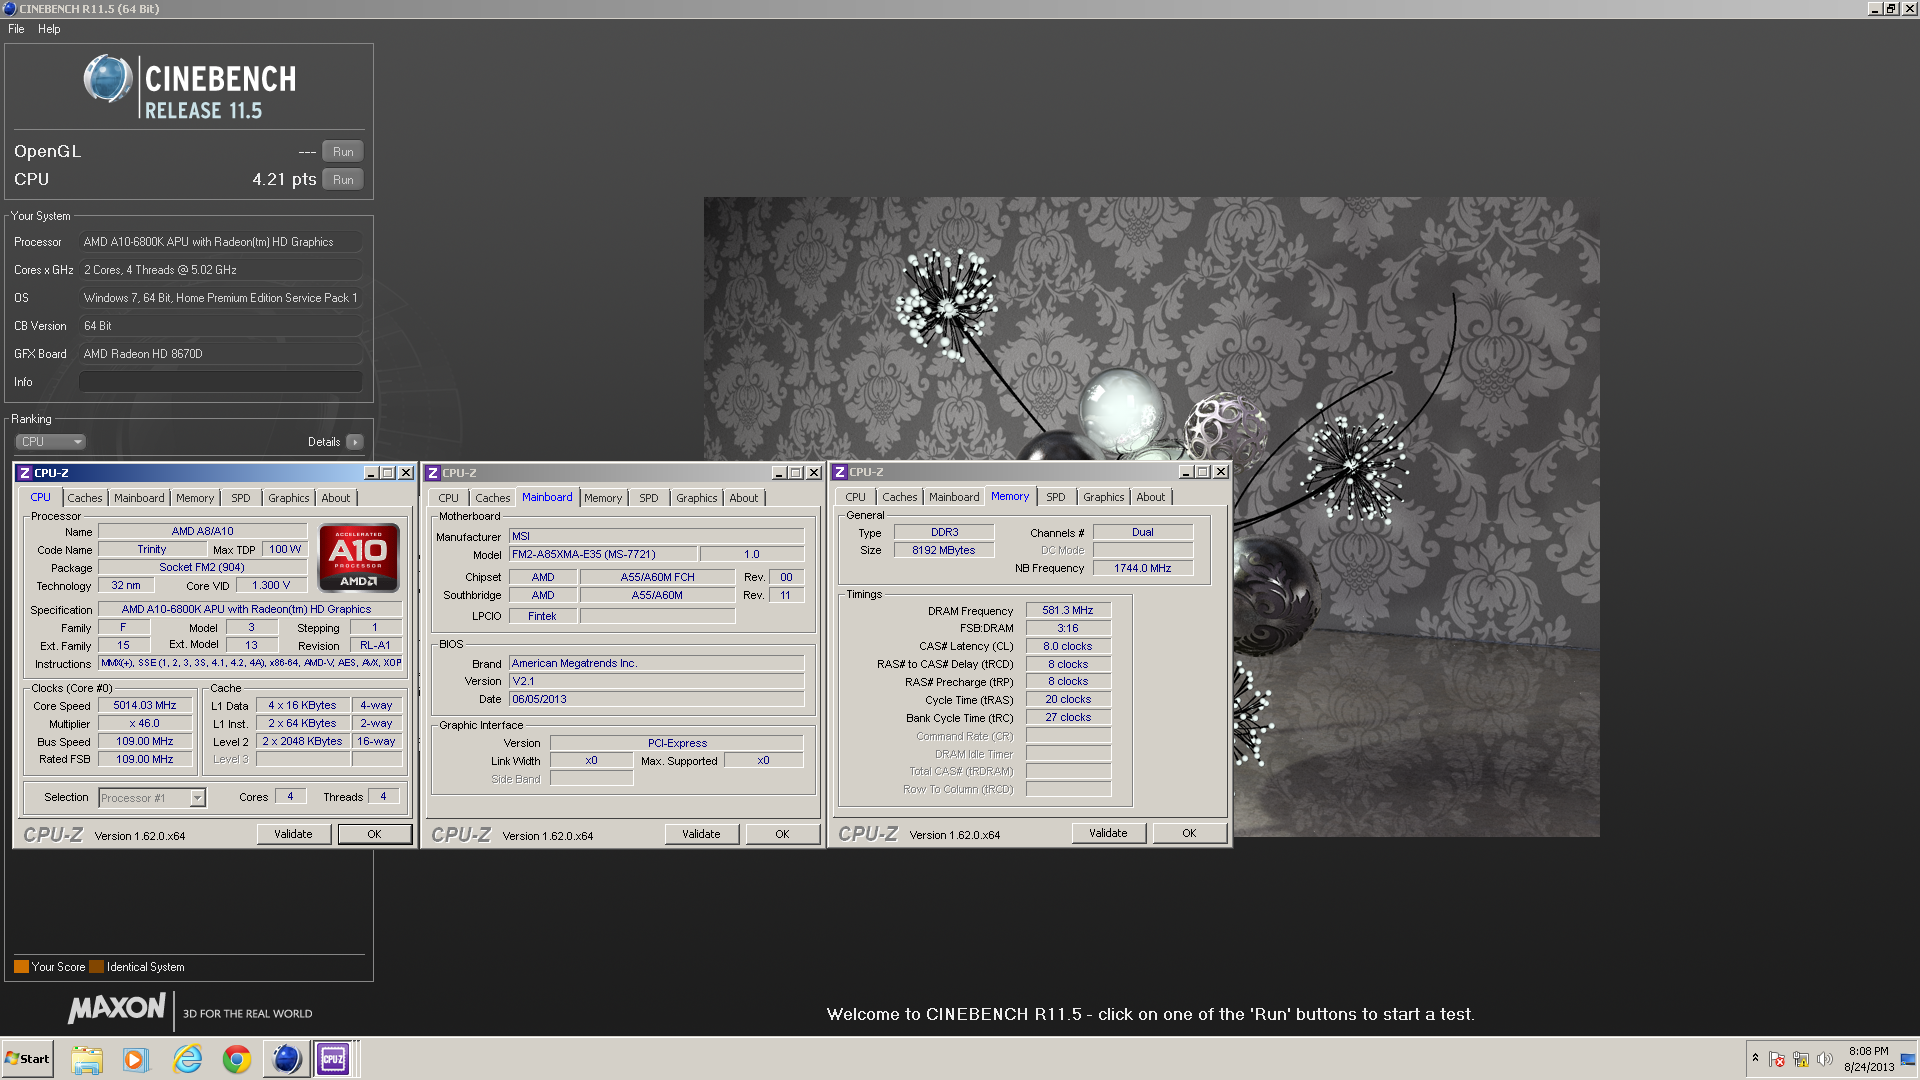
Task: Open the About tab in the left CPU-Z window
Action: [336, 498]
